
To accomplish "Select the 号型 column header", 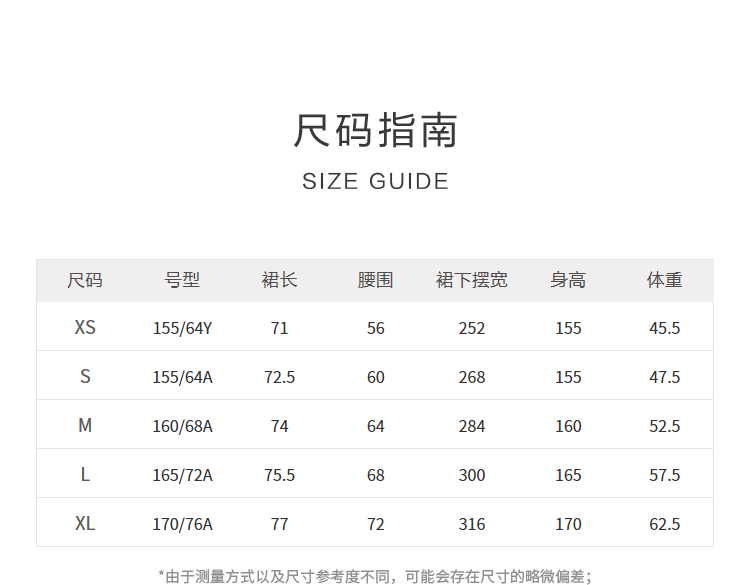I will click(x=182, y=280).
